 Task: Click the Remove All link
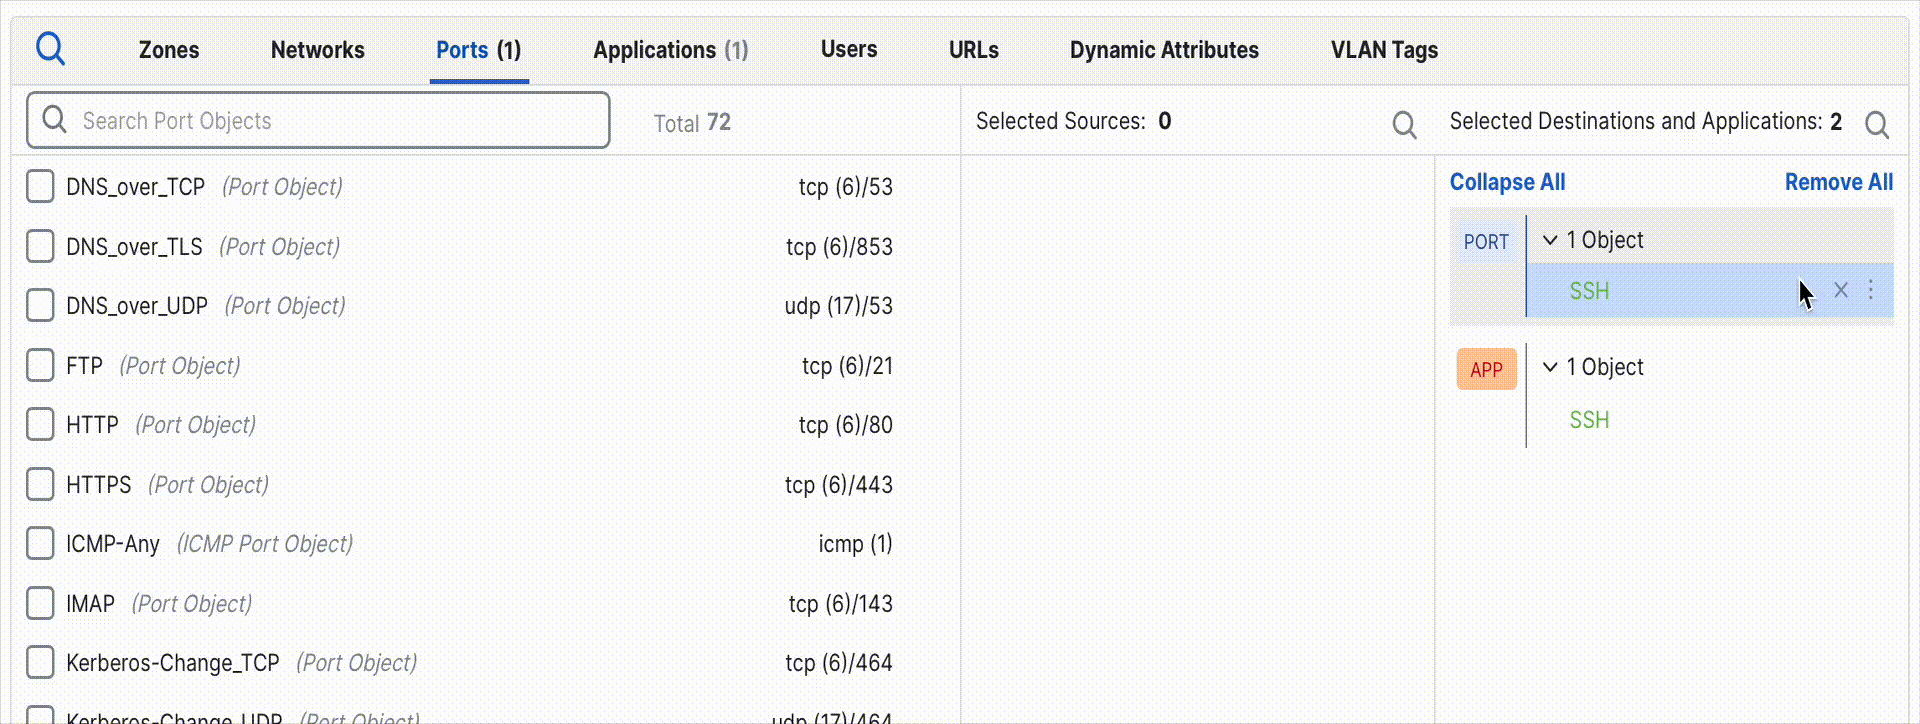point(1839,182)
